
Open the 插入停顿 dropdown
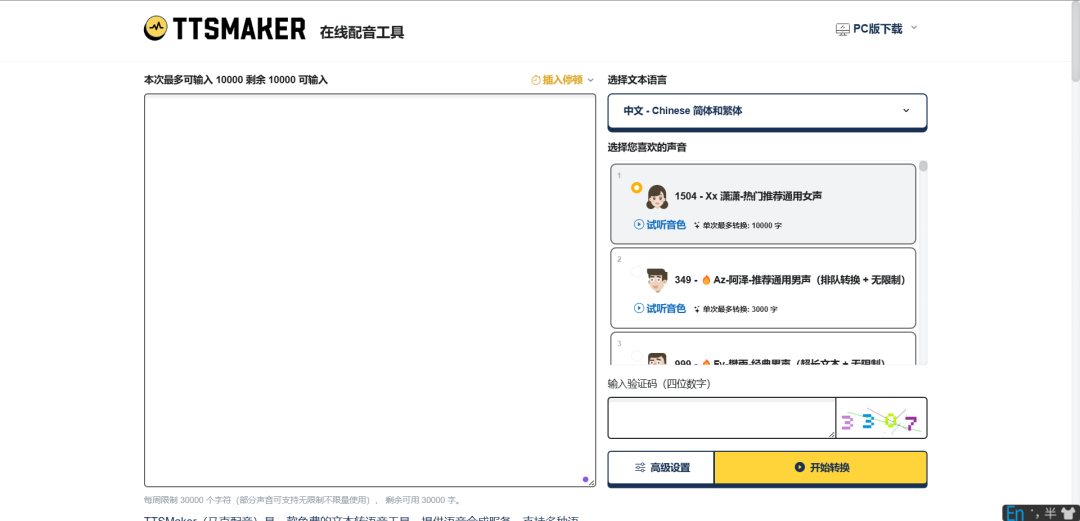click(x=562, y=80)
